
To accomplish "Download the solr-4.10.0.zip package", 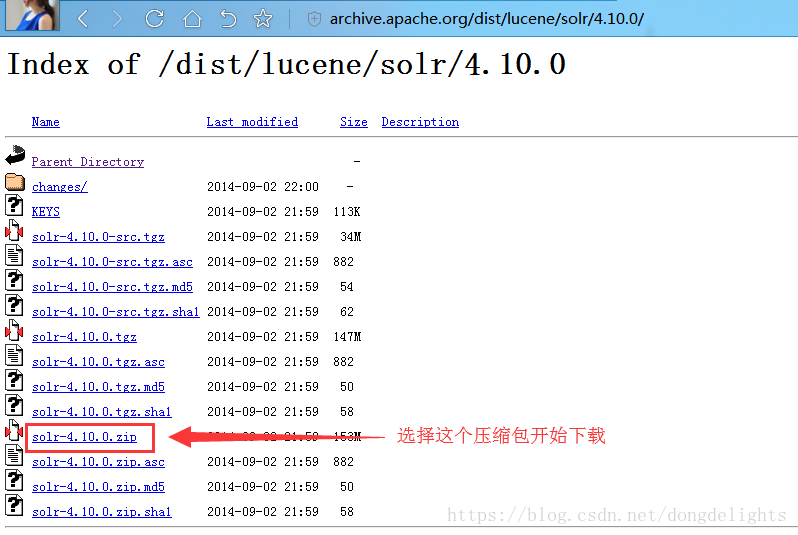I will coord(84,437).
